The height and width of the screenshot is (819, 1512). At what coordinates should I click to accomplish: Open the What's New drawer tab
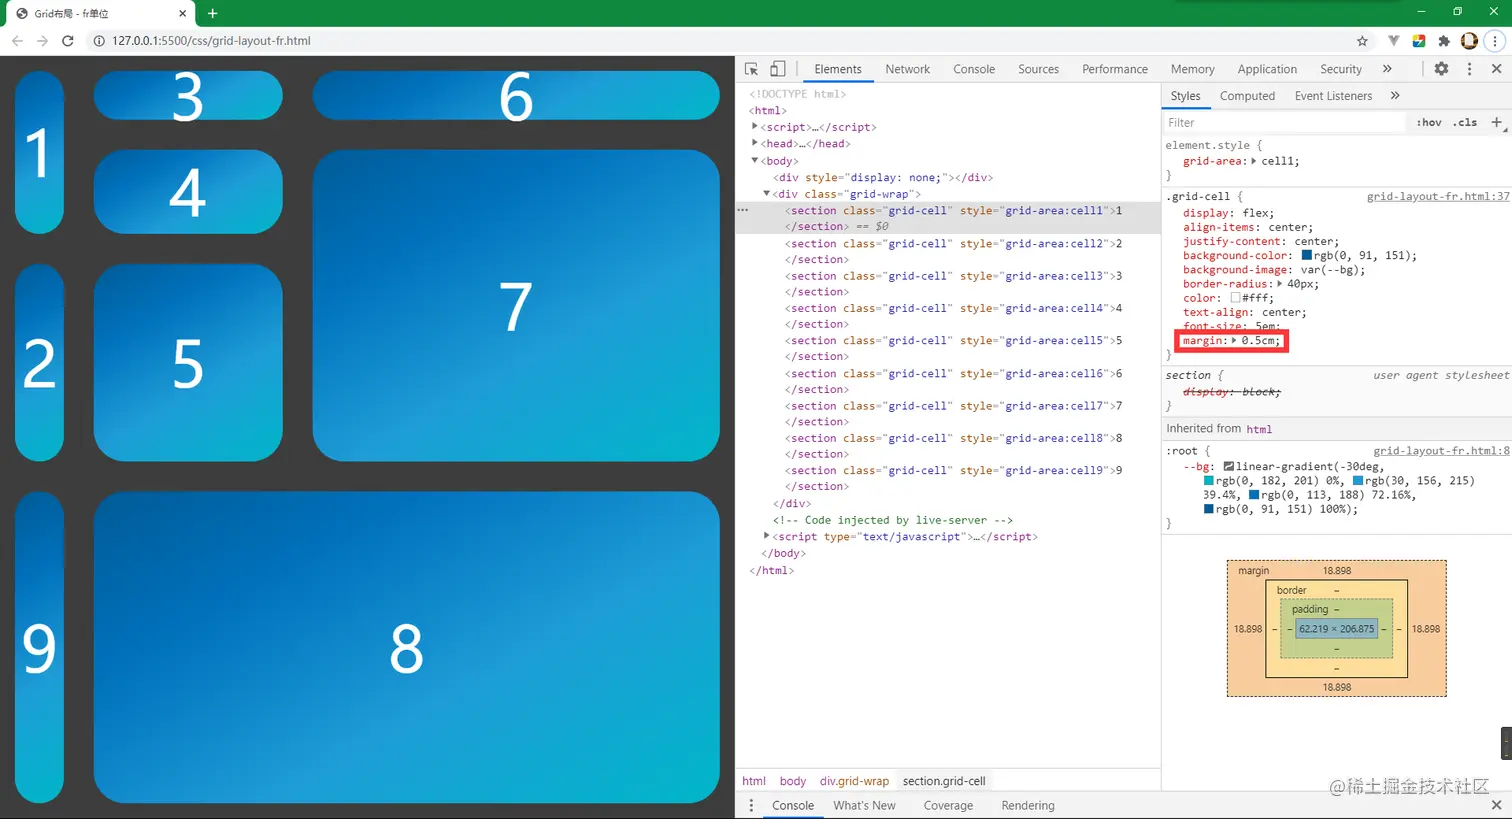click(864, 805)
